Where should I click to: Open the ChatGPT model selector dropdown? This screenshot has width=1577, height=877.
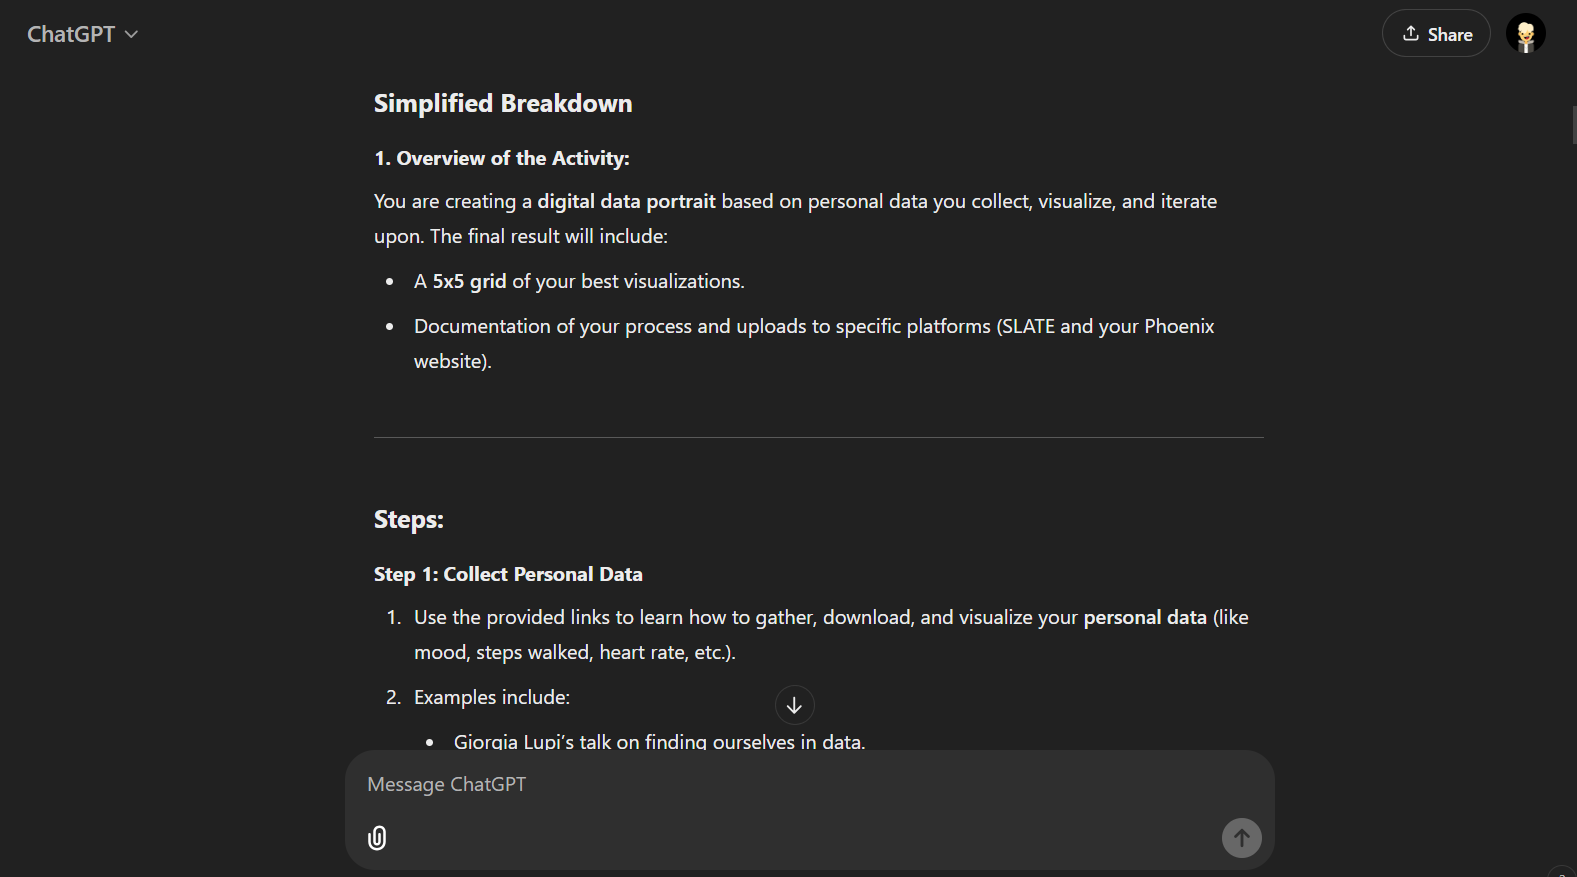pos(84,33)
